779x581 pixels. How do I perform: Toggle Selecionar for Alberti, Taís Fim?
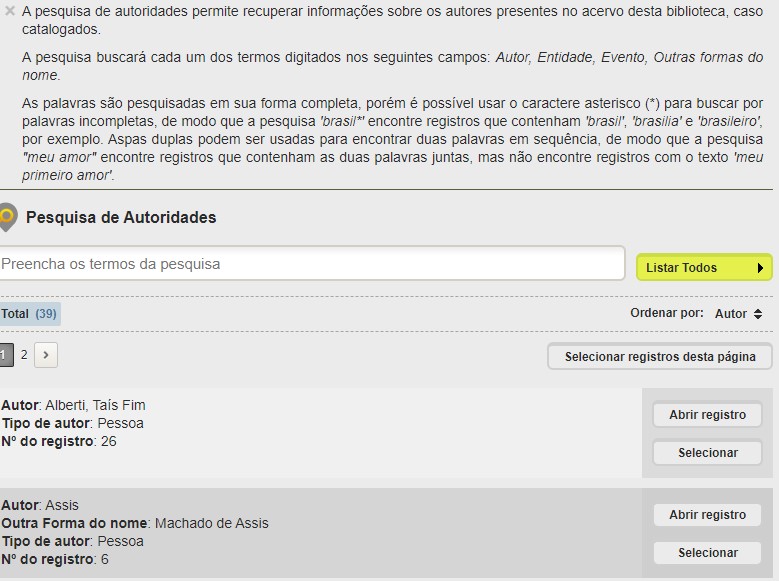pos(707,453)
